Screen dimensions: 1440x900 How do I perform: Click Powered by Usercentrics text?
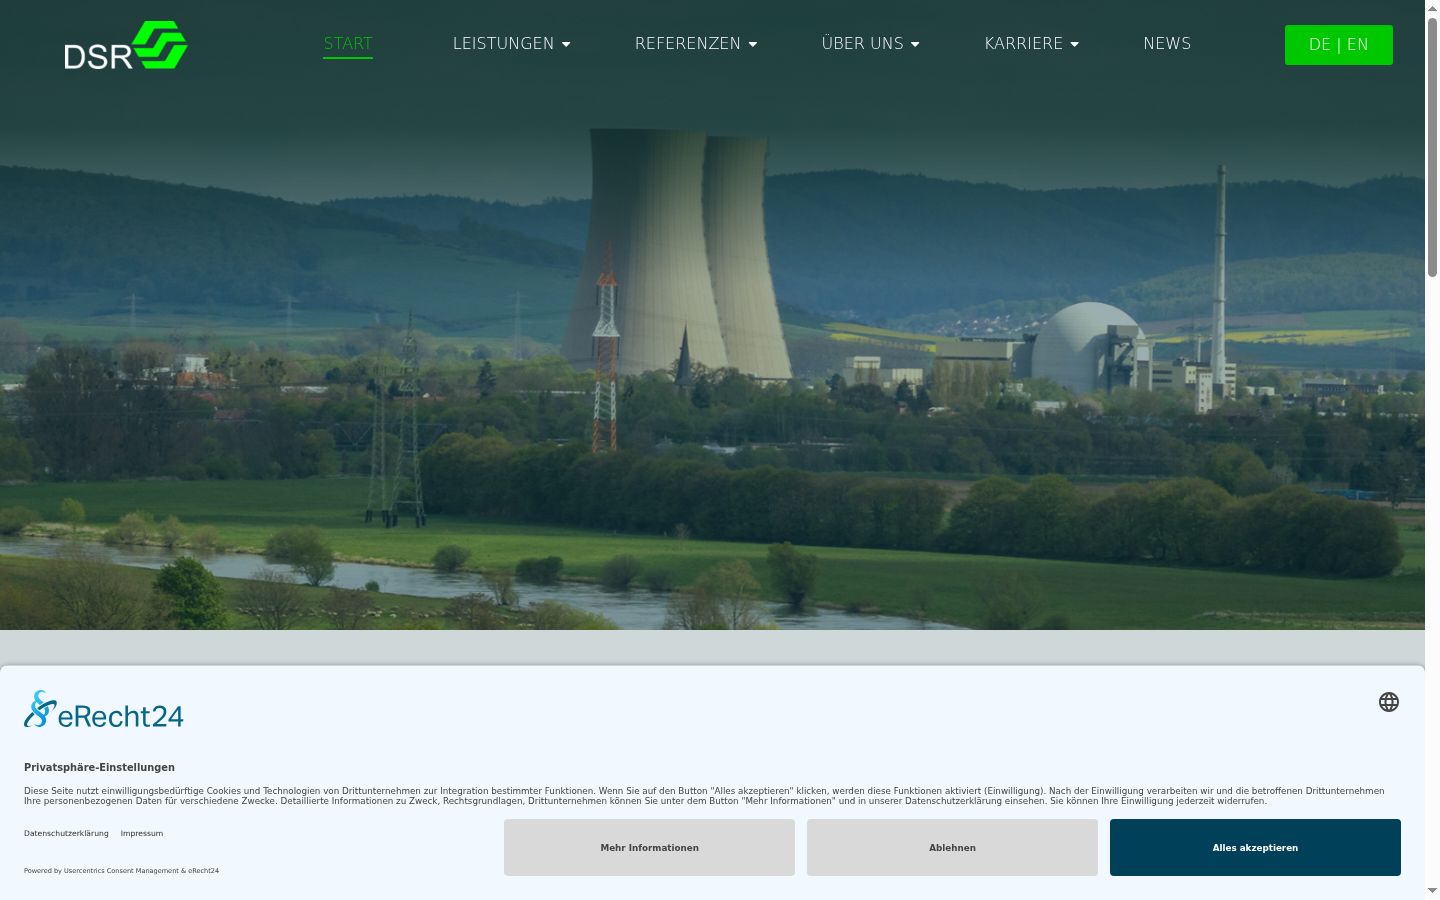tap(121, 871)
